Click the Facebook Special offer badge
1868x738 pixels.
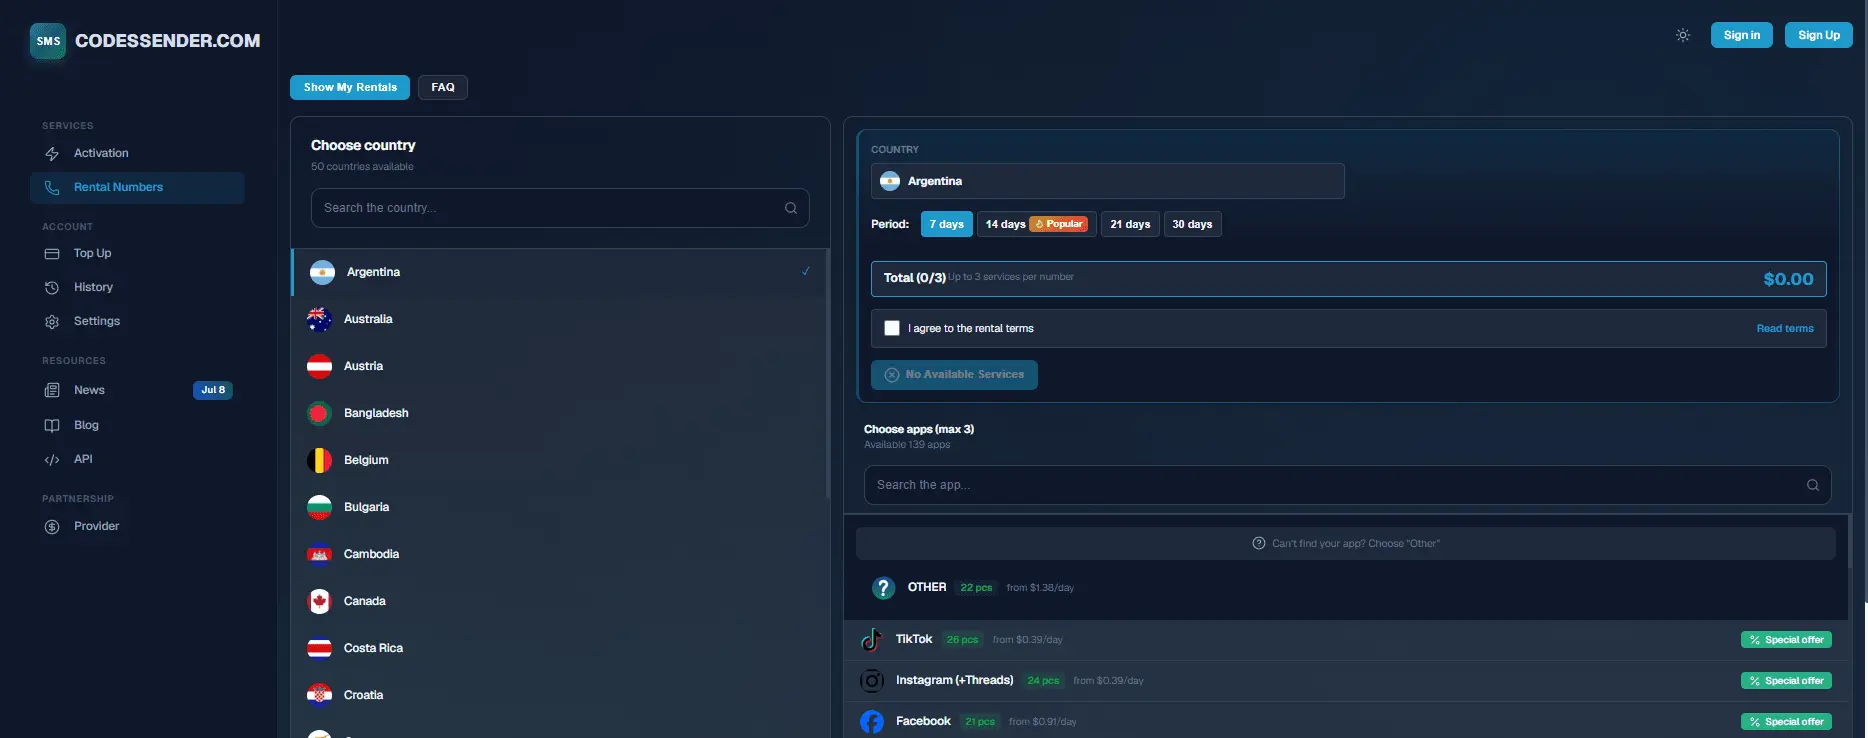click(x=1786, y=722)
